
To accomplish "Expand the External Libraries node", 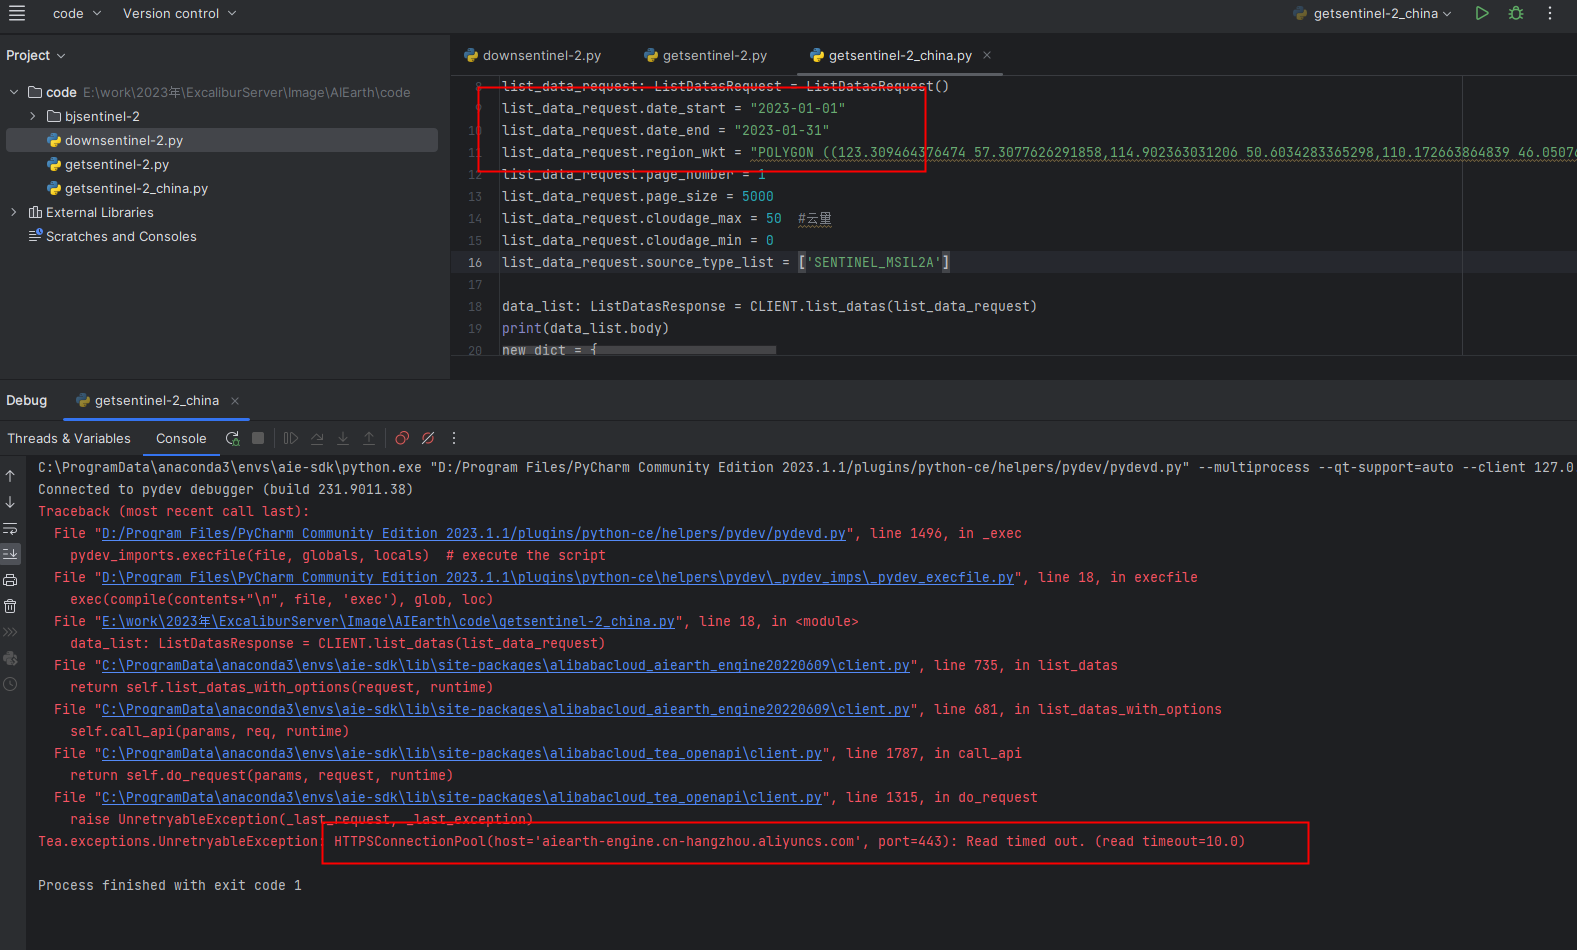I will click(14, 213).
